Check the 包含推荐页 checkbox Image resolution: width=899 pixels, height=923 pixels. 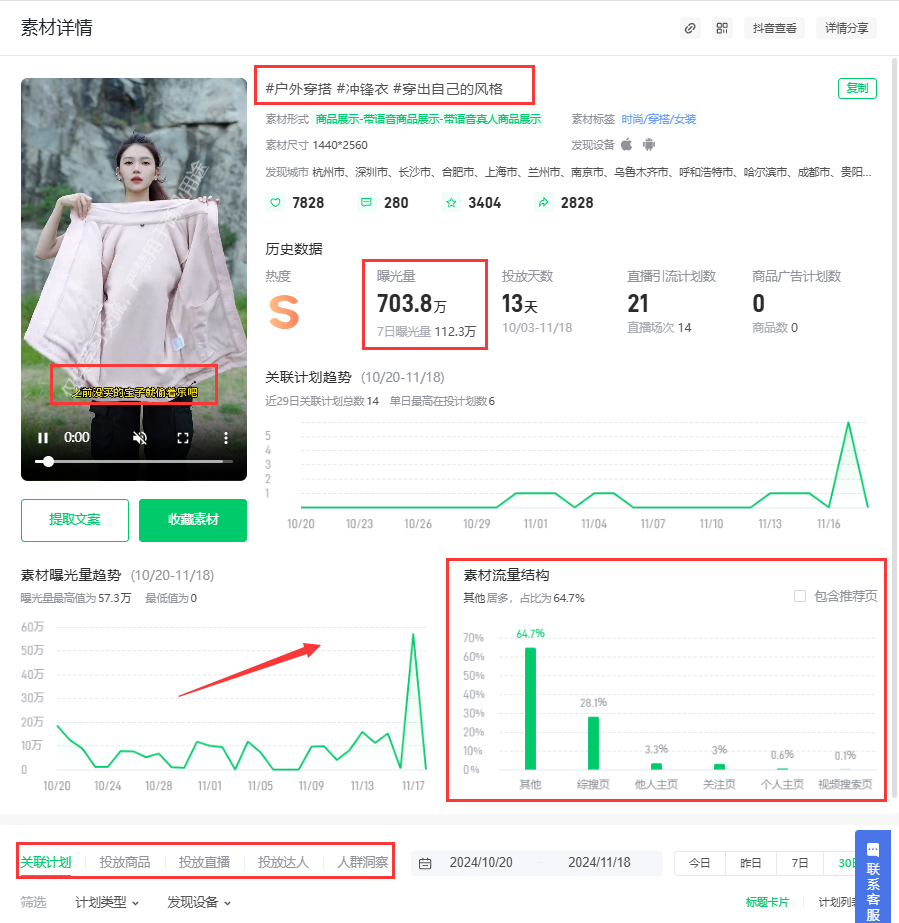click(800, 596)
